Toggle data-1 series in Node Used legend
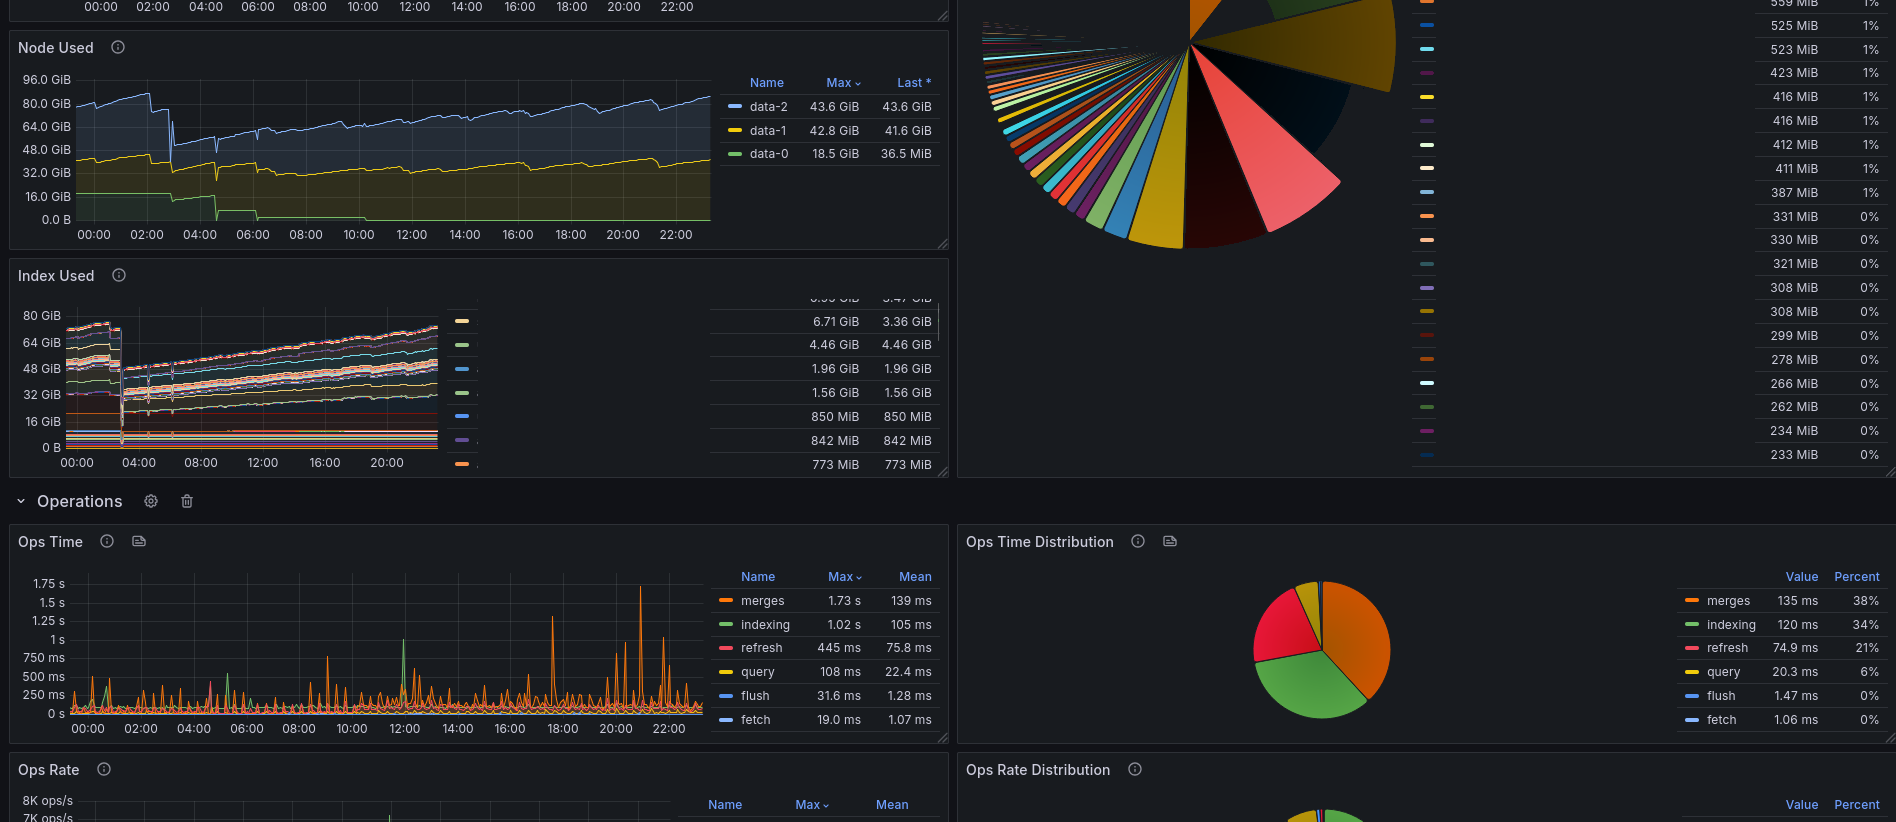The image size is (1896, 822). 768,131
